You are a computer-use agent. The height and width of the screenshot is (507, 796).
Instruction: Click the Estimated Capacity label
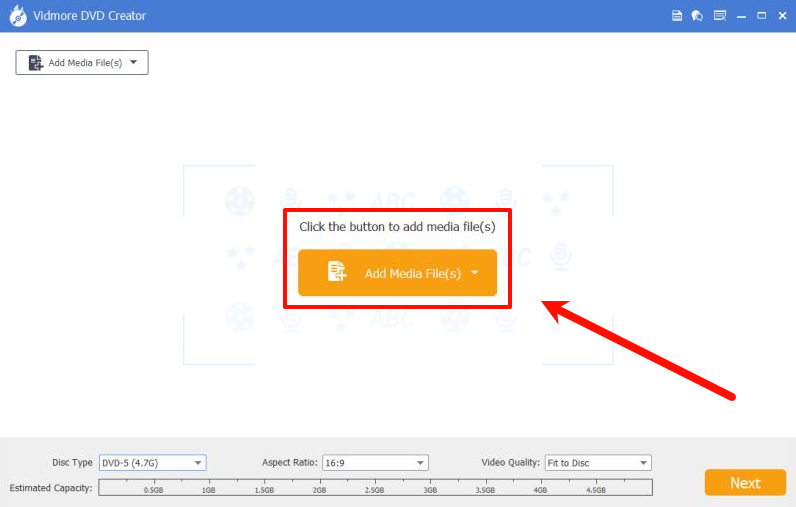point(51,488)
